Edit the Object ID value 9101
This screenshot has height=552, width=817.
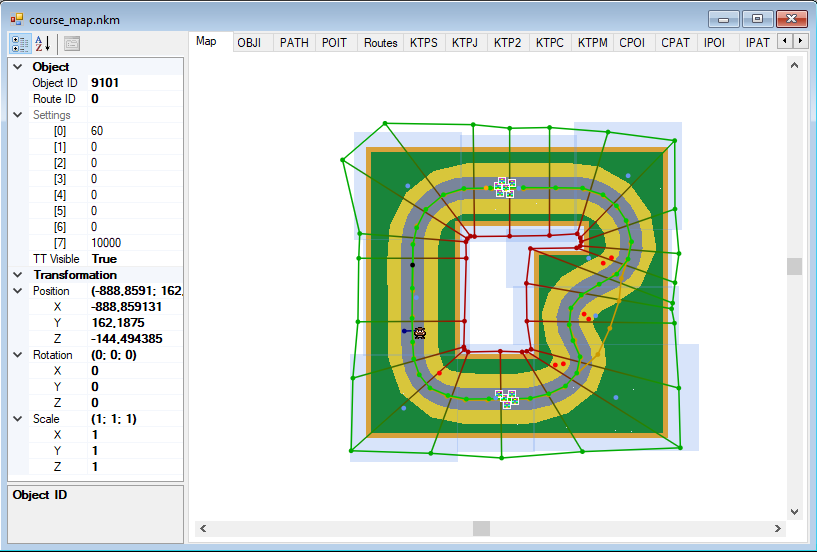(135, 83)
